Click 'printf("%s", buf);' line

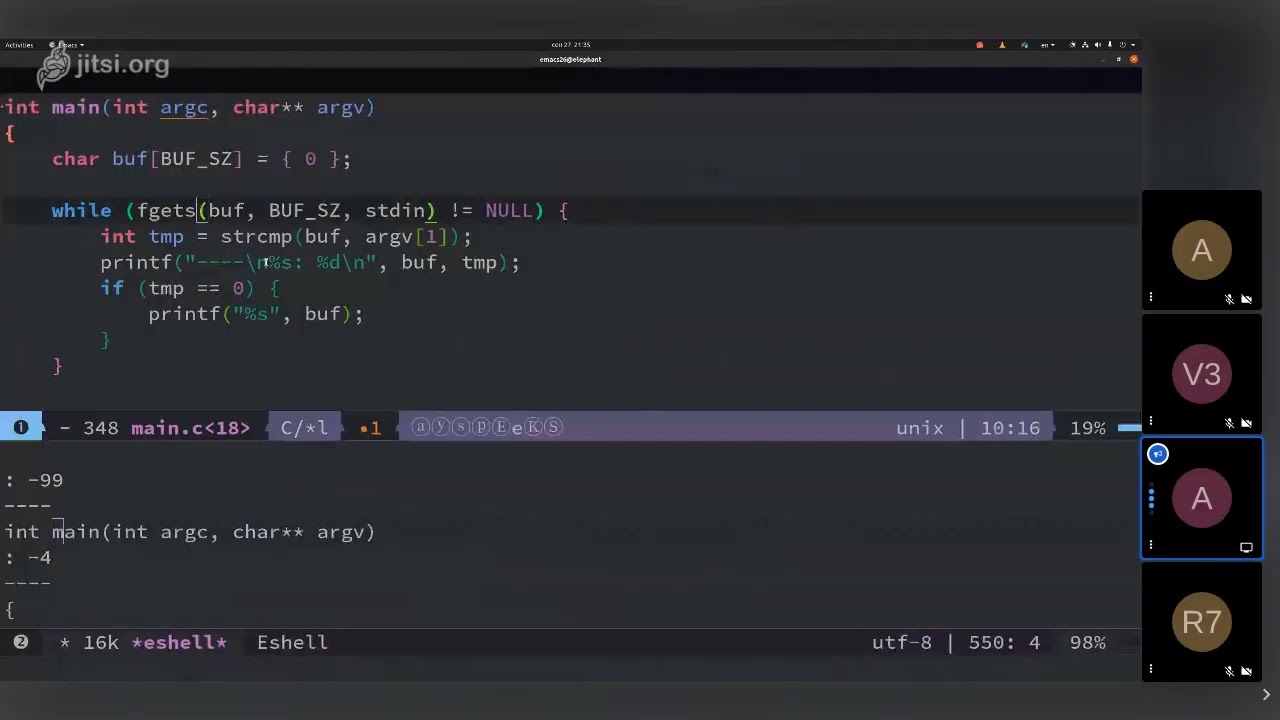pos(256,314)
